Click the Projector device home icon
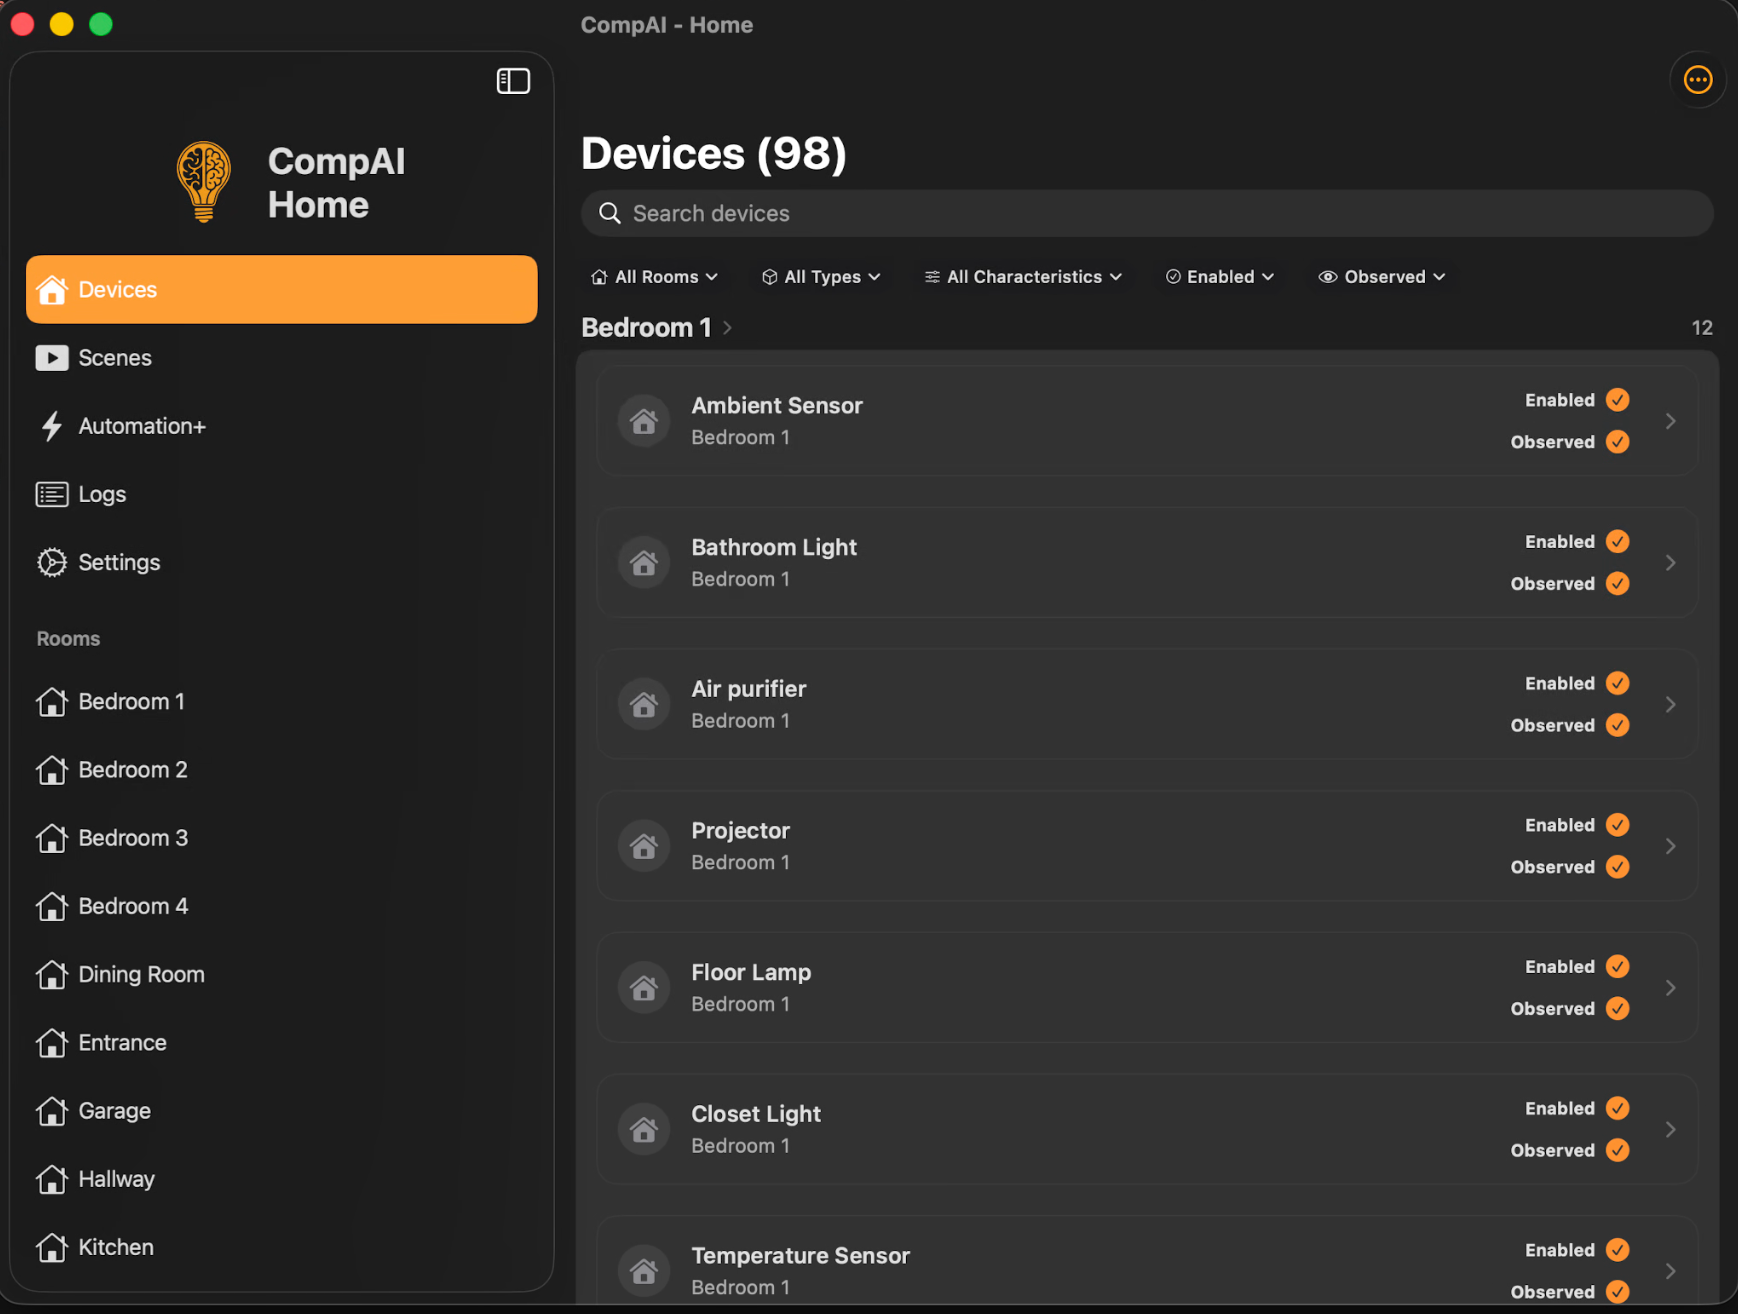 [x=644, y=846]
